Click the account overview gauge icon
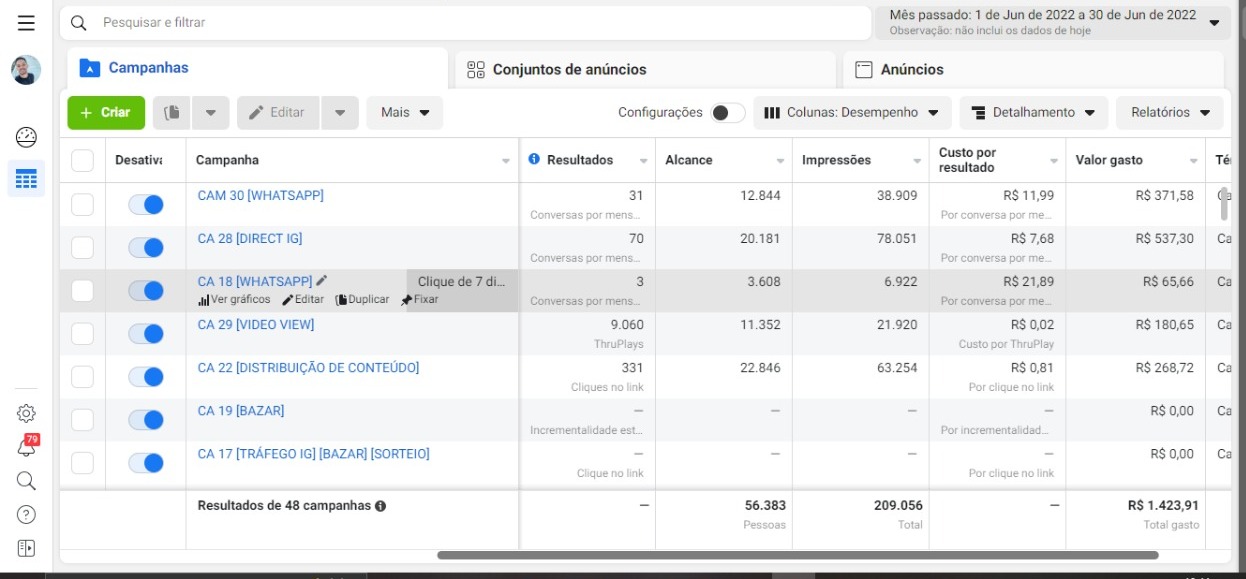 (x=26, y=137)
